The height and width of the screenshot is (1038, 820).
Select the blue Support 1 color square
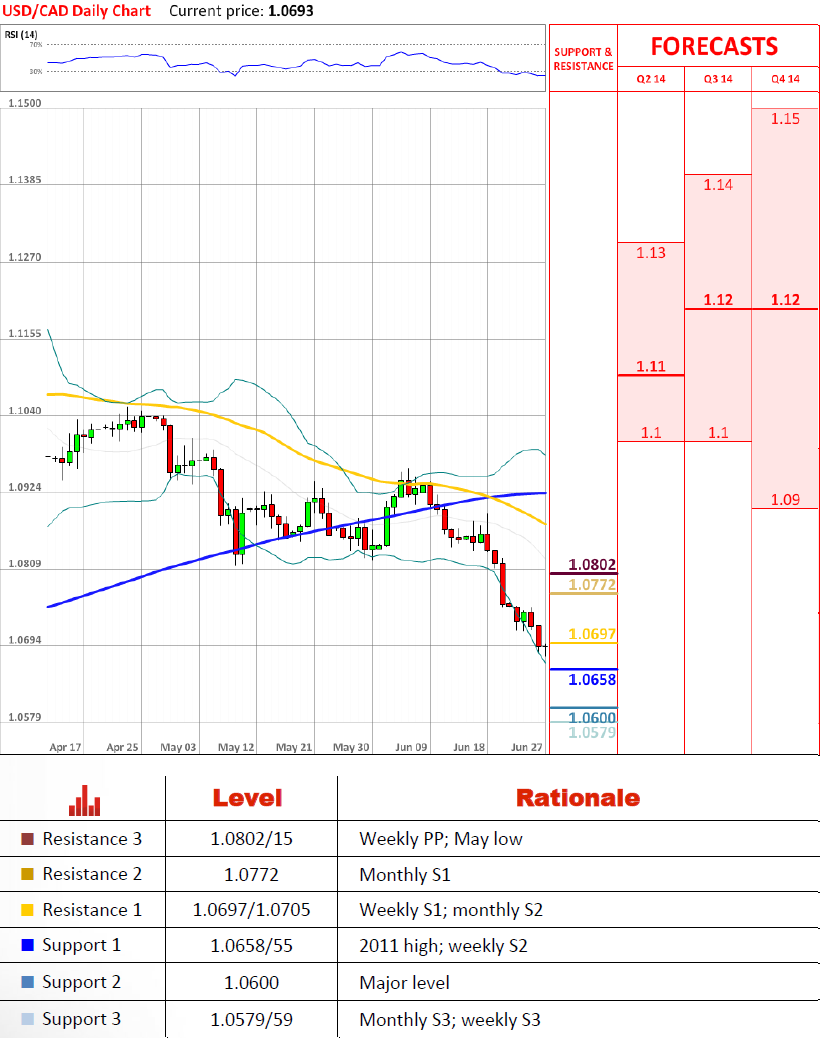pos(27,946)
